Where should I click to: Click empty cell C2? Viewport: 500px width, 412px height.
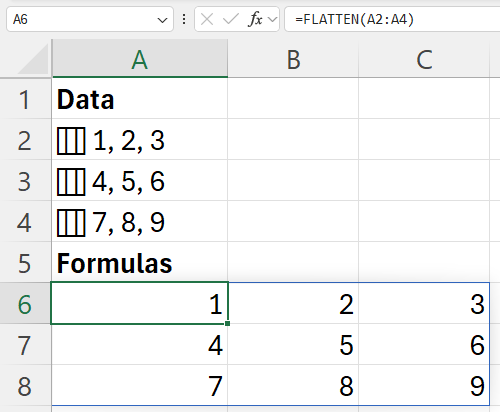tap(424, 140)
